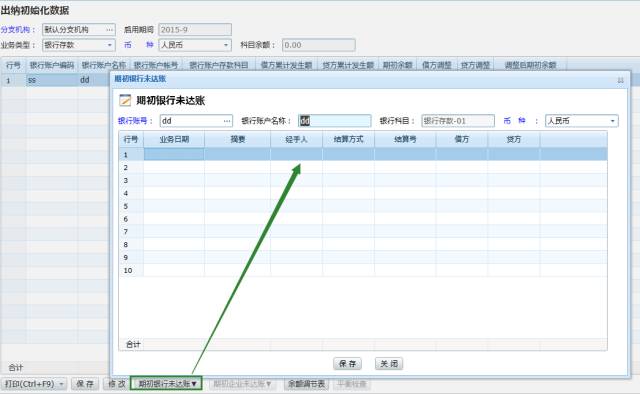Click the 结算号 column header
Viewport: 640px width, 394px height.
point(405,139)
